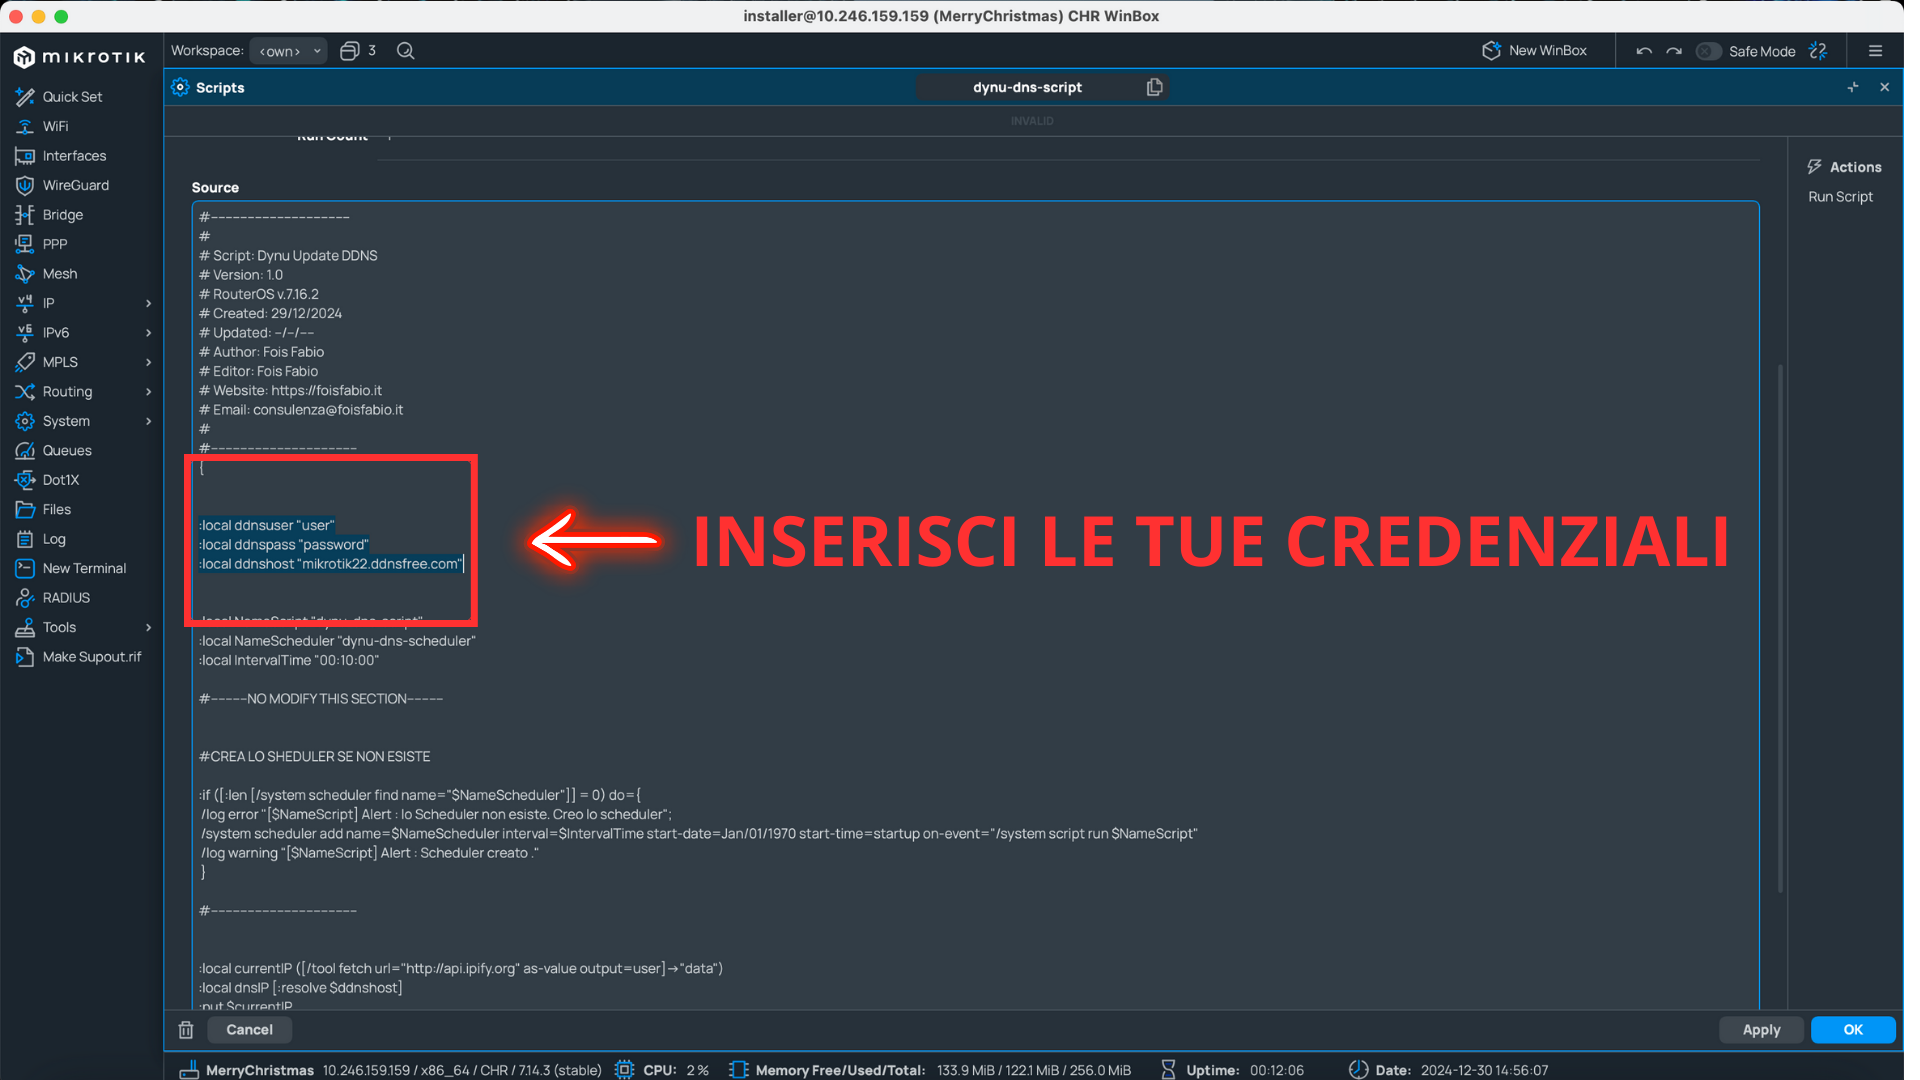Open PPP section
Image resolution: width=1920 pixels, height=1080 pixels.
55,244
